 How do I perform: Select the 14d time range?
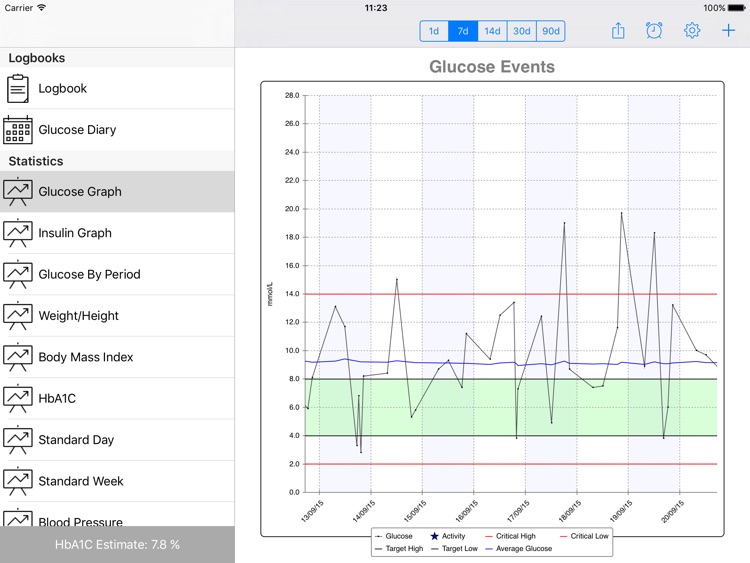(x=492, y=31)
